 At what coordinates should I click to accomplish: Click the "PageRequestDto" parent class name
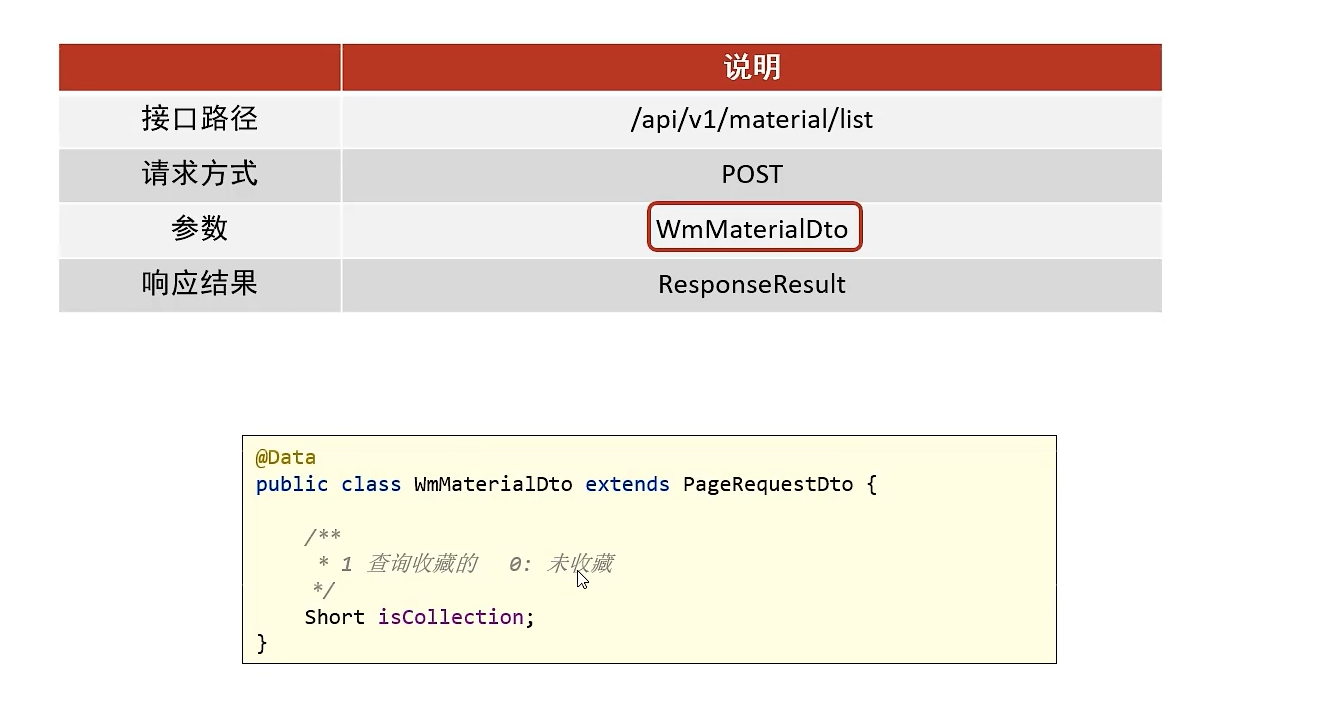coord(768,484)
